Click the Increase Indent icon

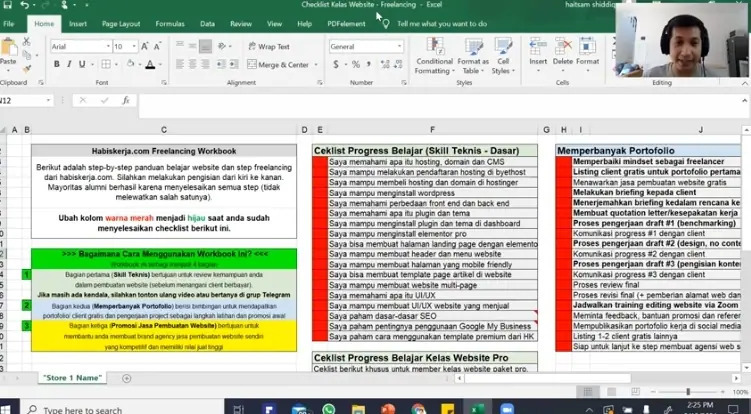tap(234, 64)
